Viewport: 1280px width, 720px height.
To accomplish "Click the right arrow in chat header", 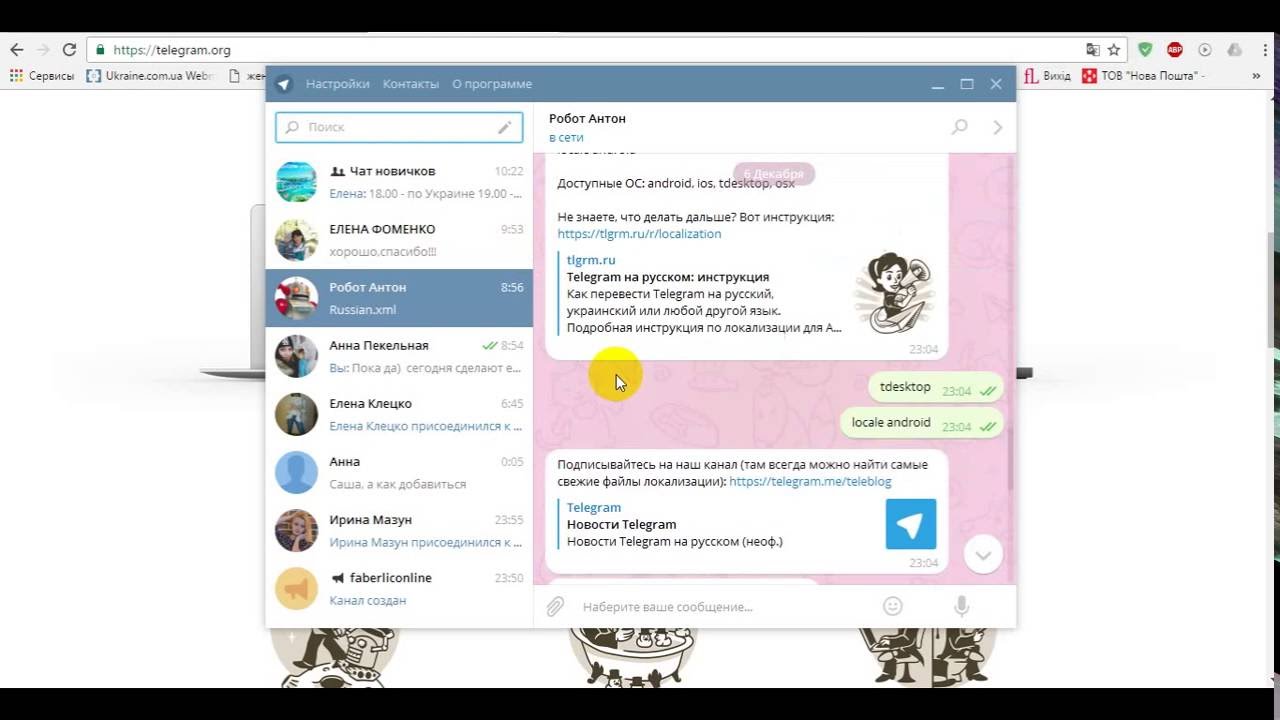I will (x=997, y=127).
